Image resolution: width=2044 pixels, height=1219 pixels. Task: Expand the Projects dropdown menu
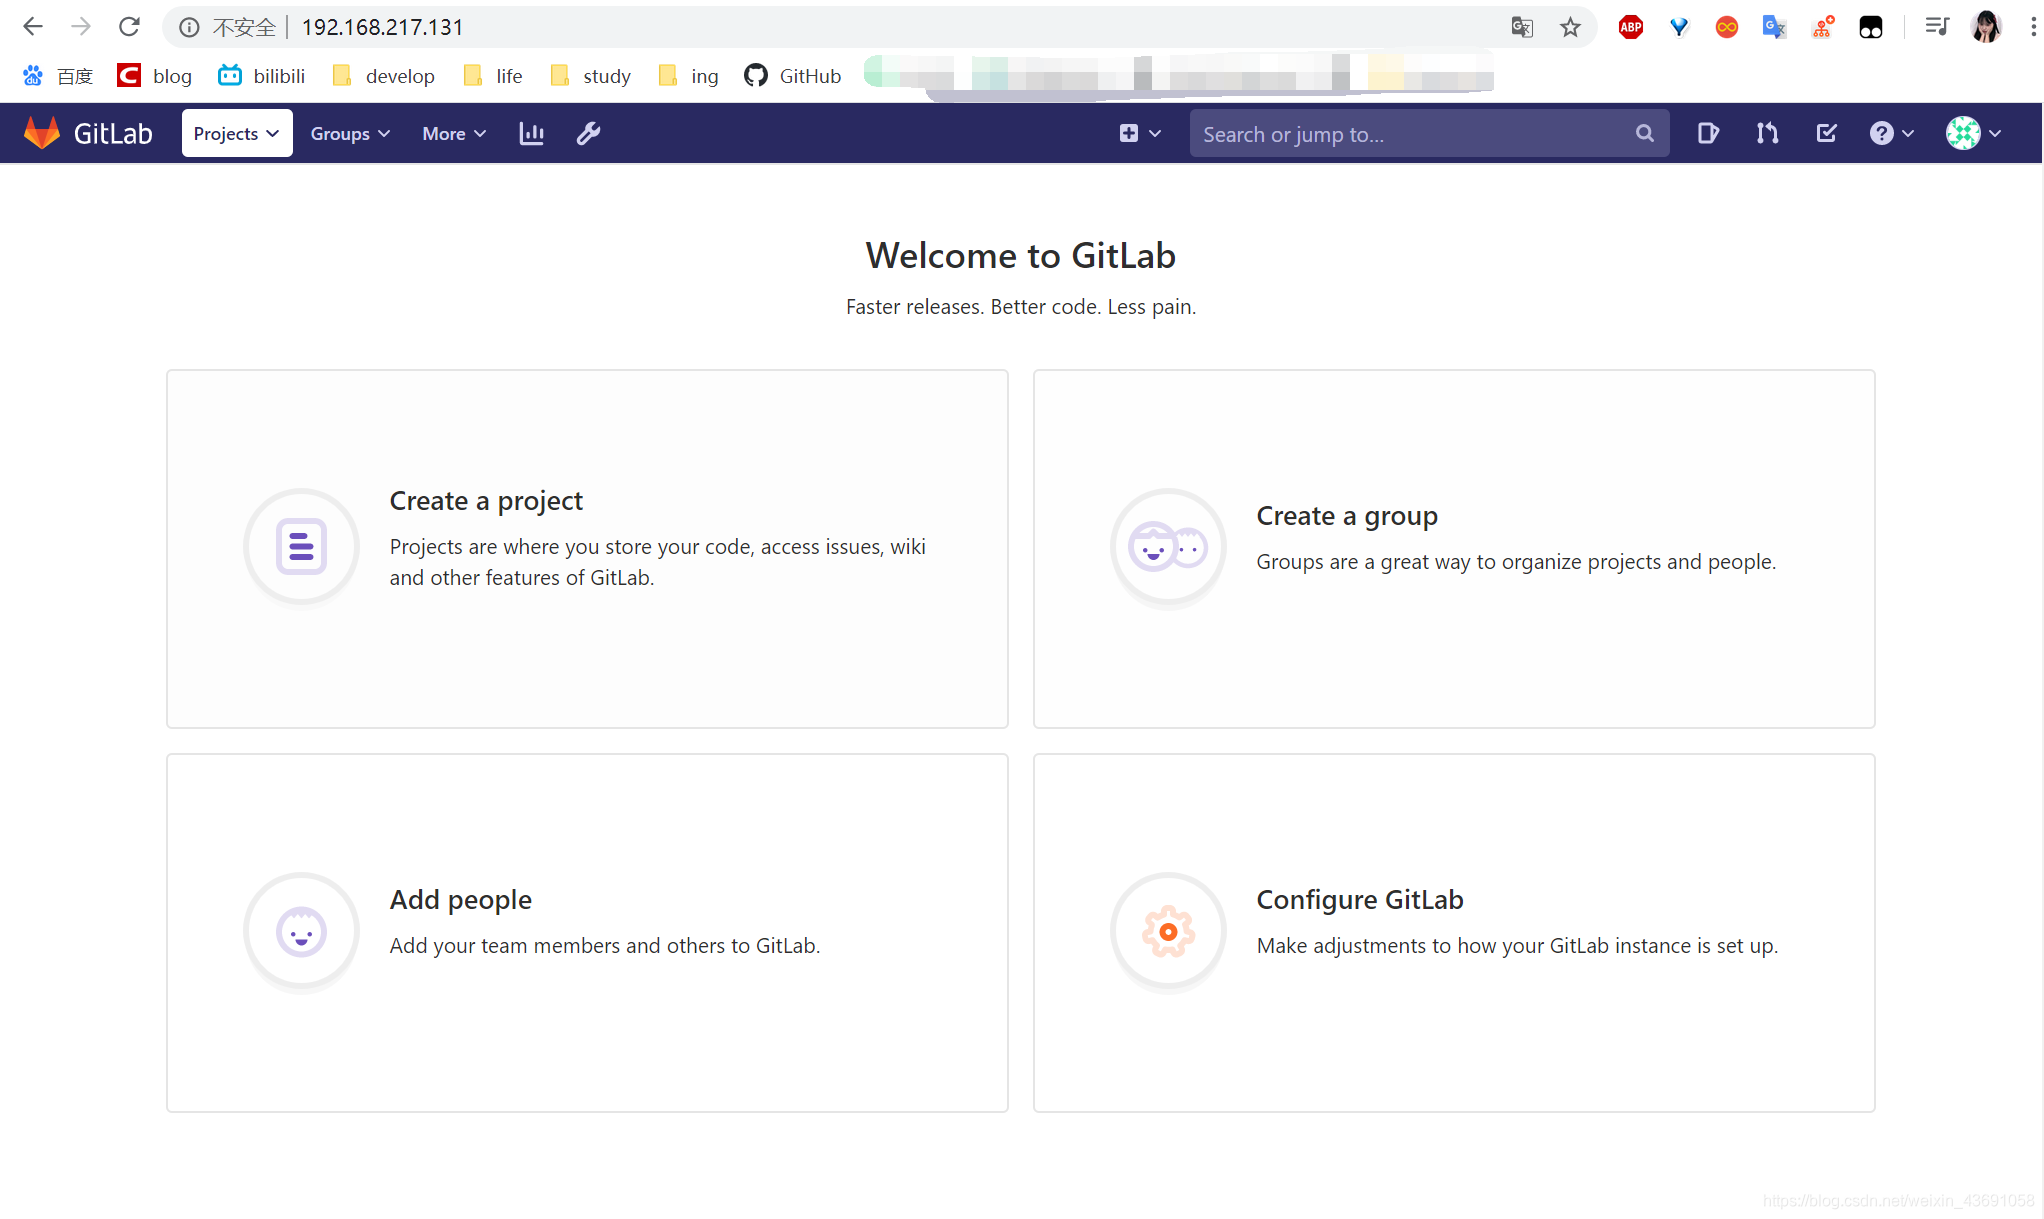tap(236, 134)
